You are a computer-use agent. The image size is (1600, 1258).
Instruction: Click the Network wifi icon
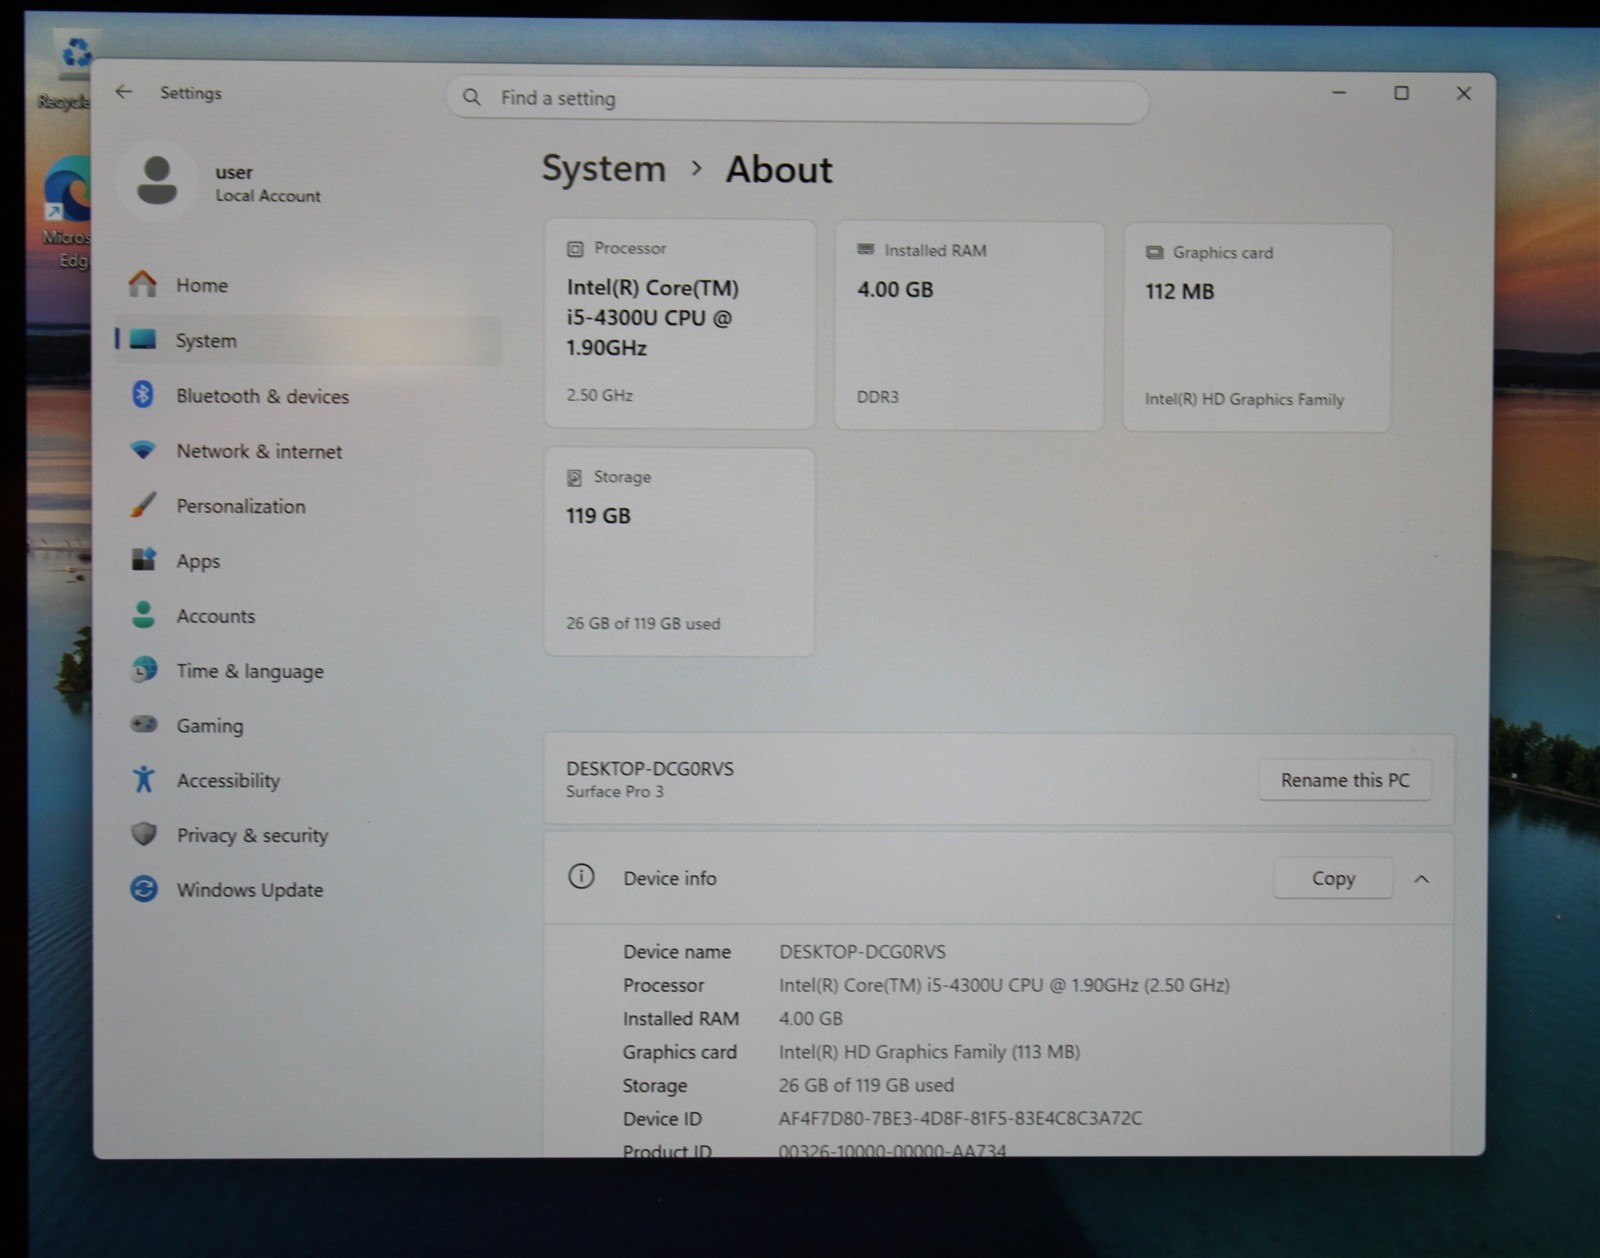click(143, 450)
